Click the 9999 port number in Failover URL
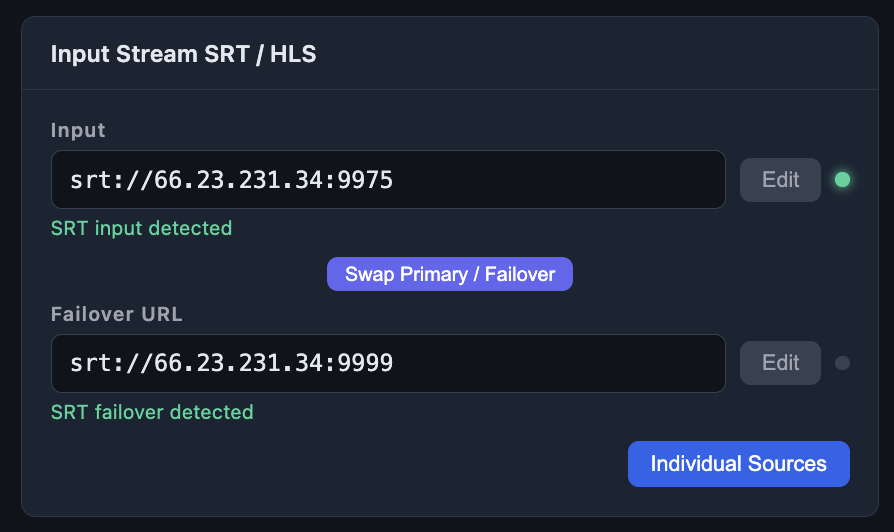The width and height of the screenshot is (894, 532). click(x=365, y=363)
